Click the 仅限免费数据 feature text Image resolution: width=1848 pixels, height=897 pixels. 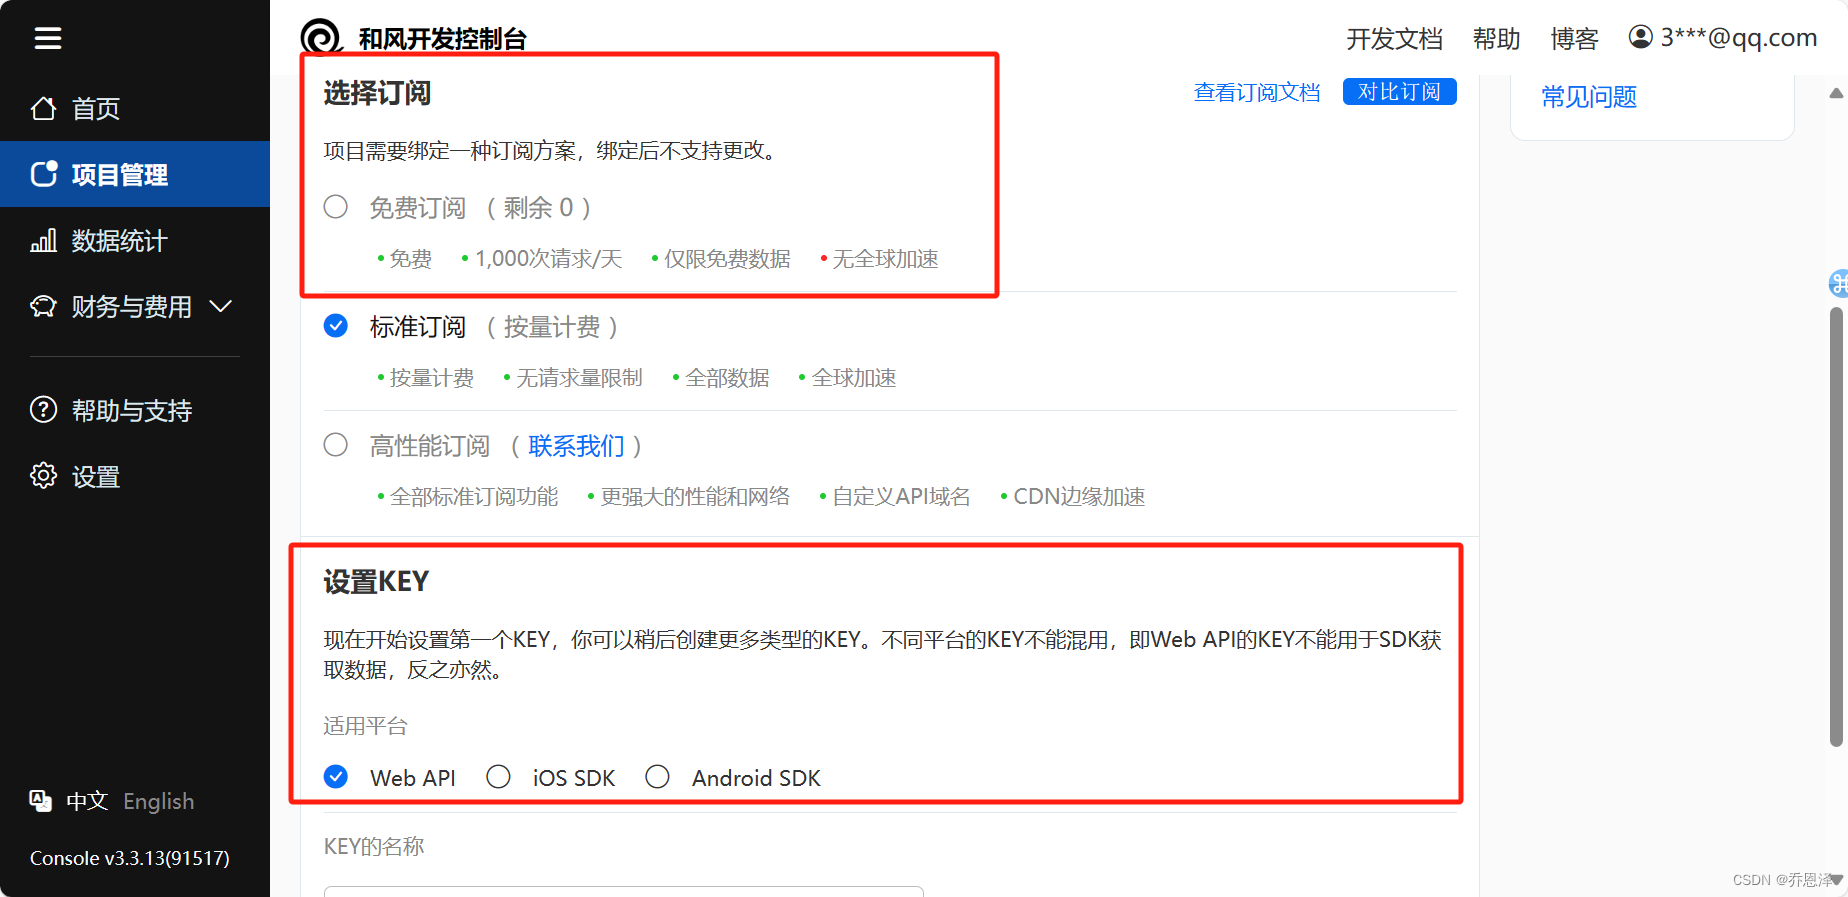coord(727,259)
